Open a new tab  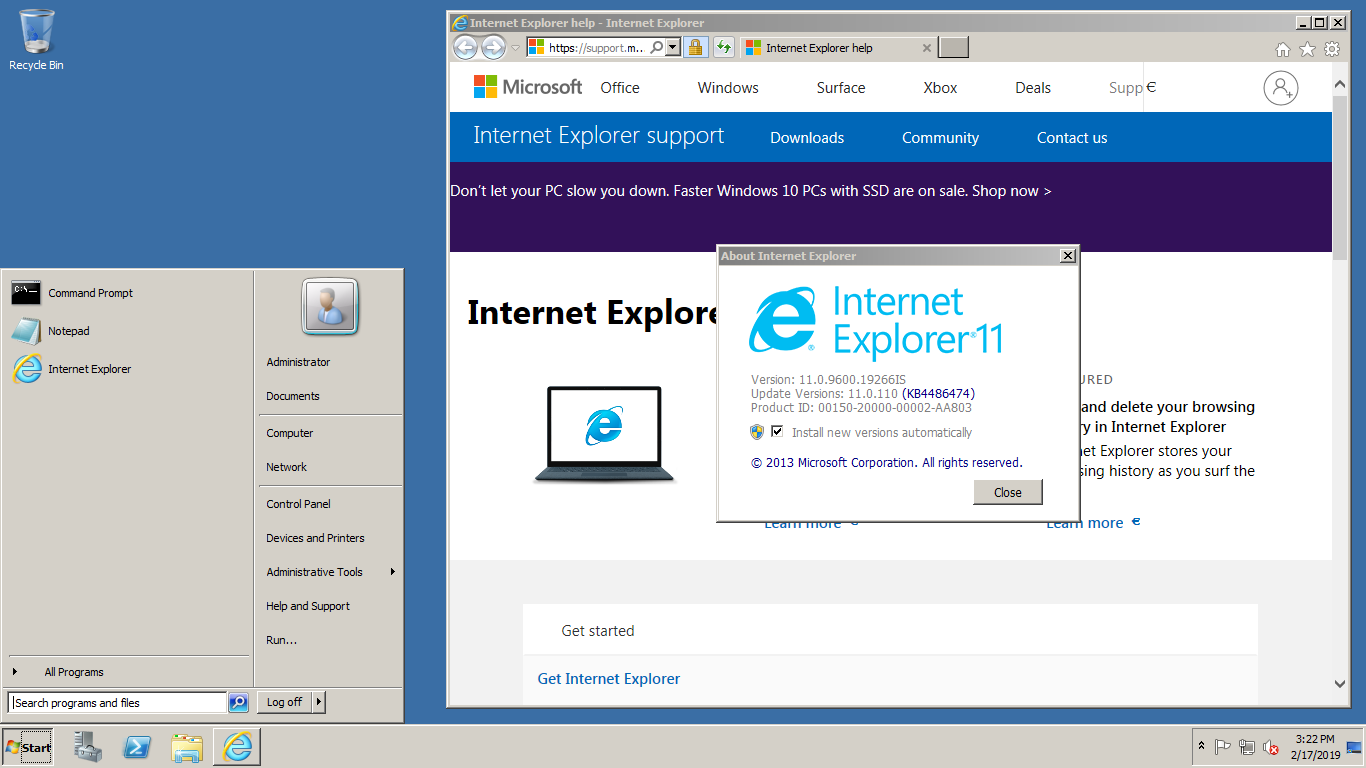954,47
